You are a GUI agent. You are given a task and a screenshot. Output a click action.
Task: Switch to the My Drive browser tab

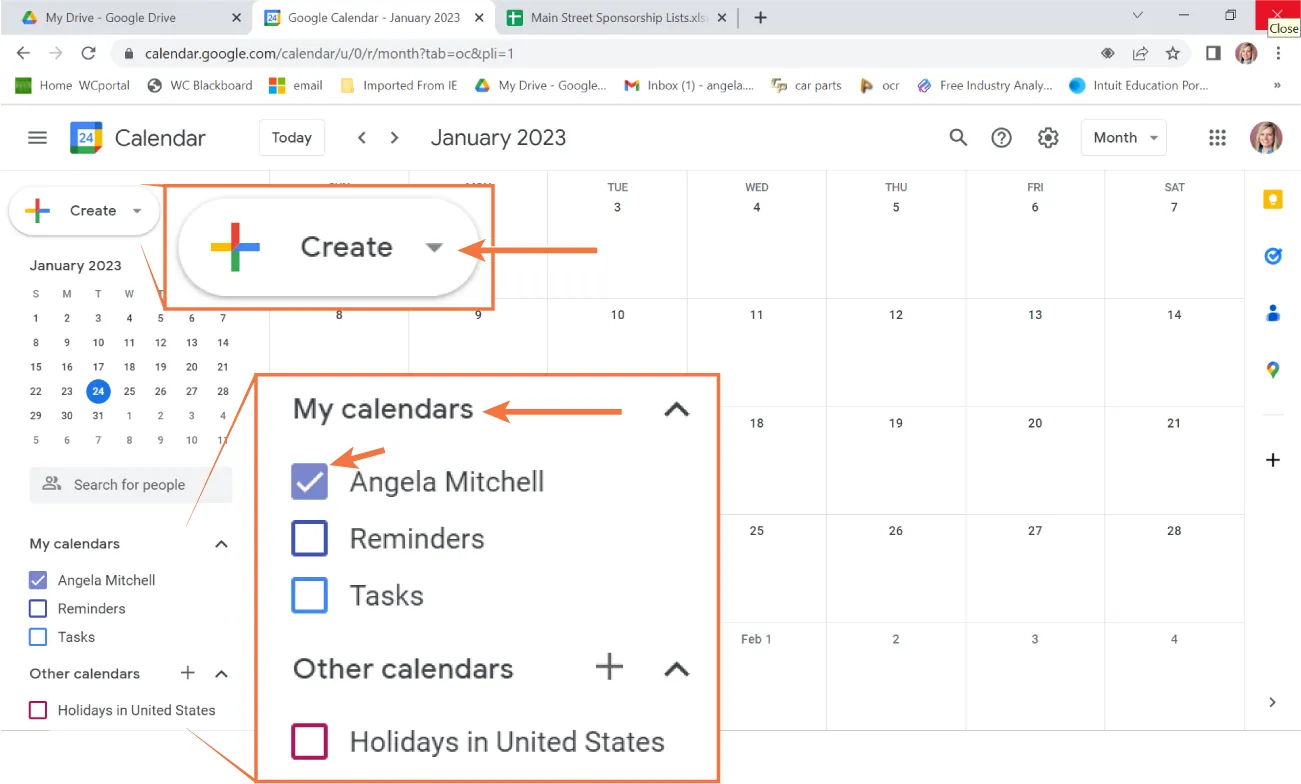coord(110,17)
